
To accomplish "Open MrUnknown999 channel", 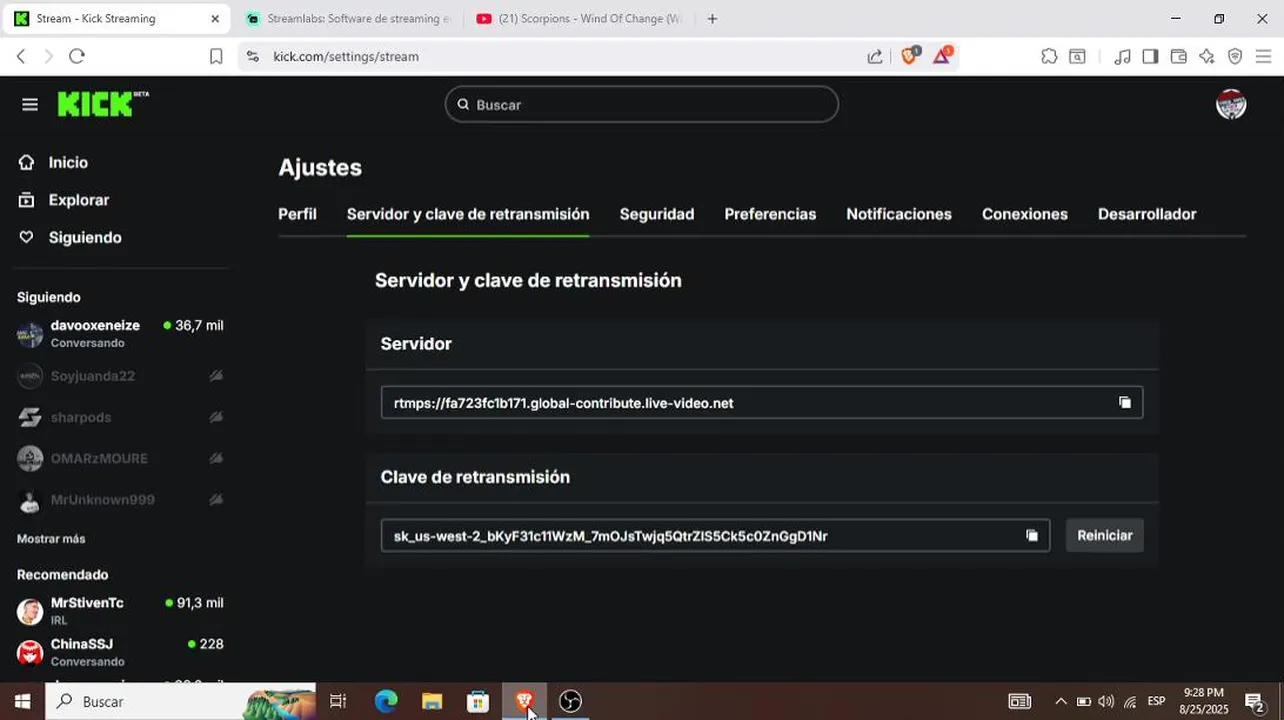I will pyautogui.click(x=120, y=499).
